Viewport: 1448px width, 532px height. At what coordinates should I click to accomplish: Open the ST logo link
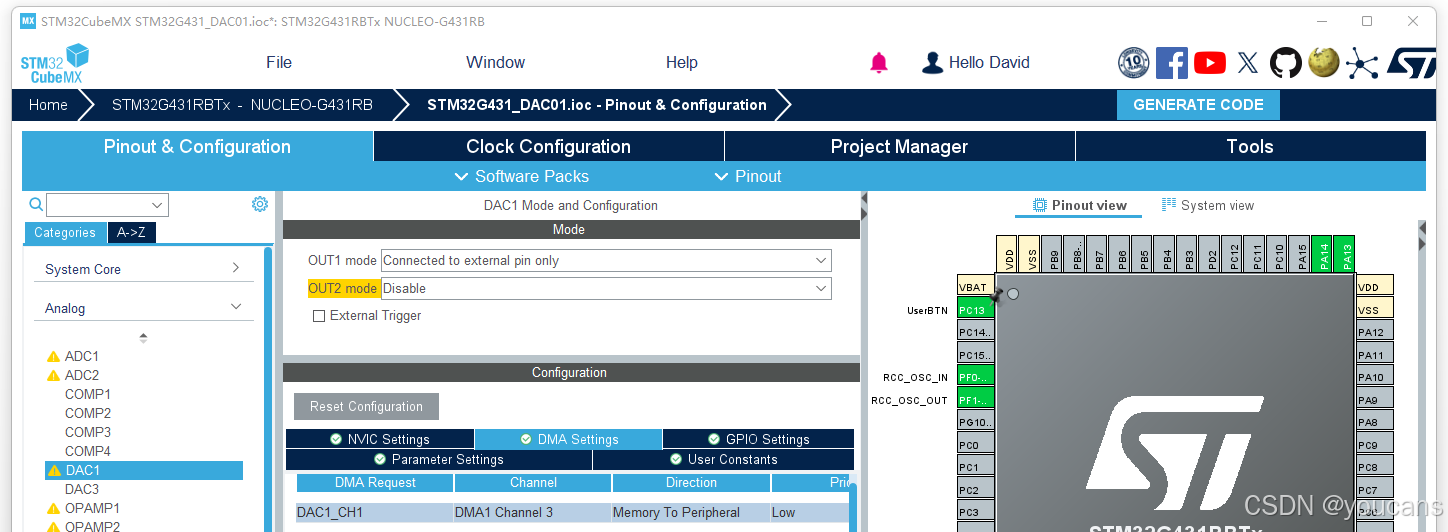point(1411,63)
